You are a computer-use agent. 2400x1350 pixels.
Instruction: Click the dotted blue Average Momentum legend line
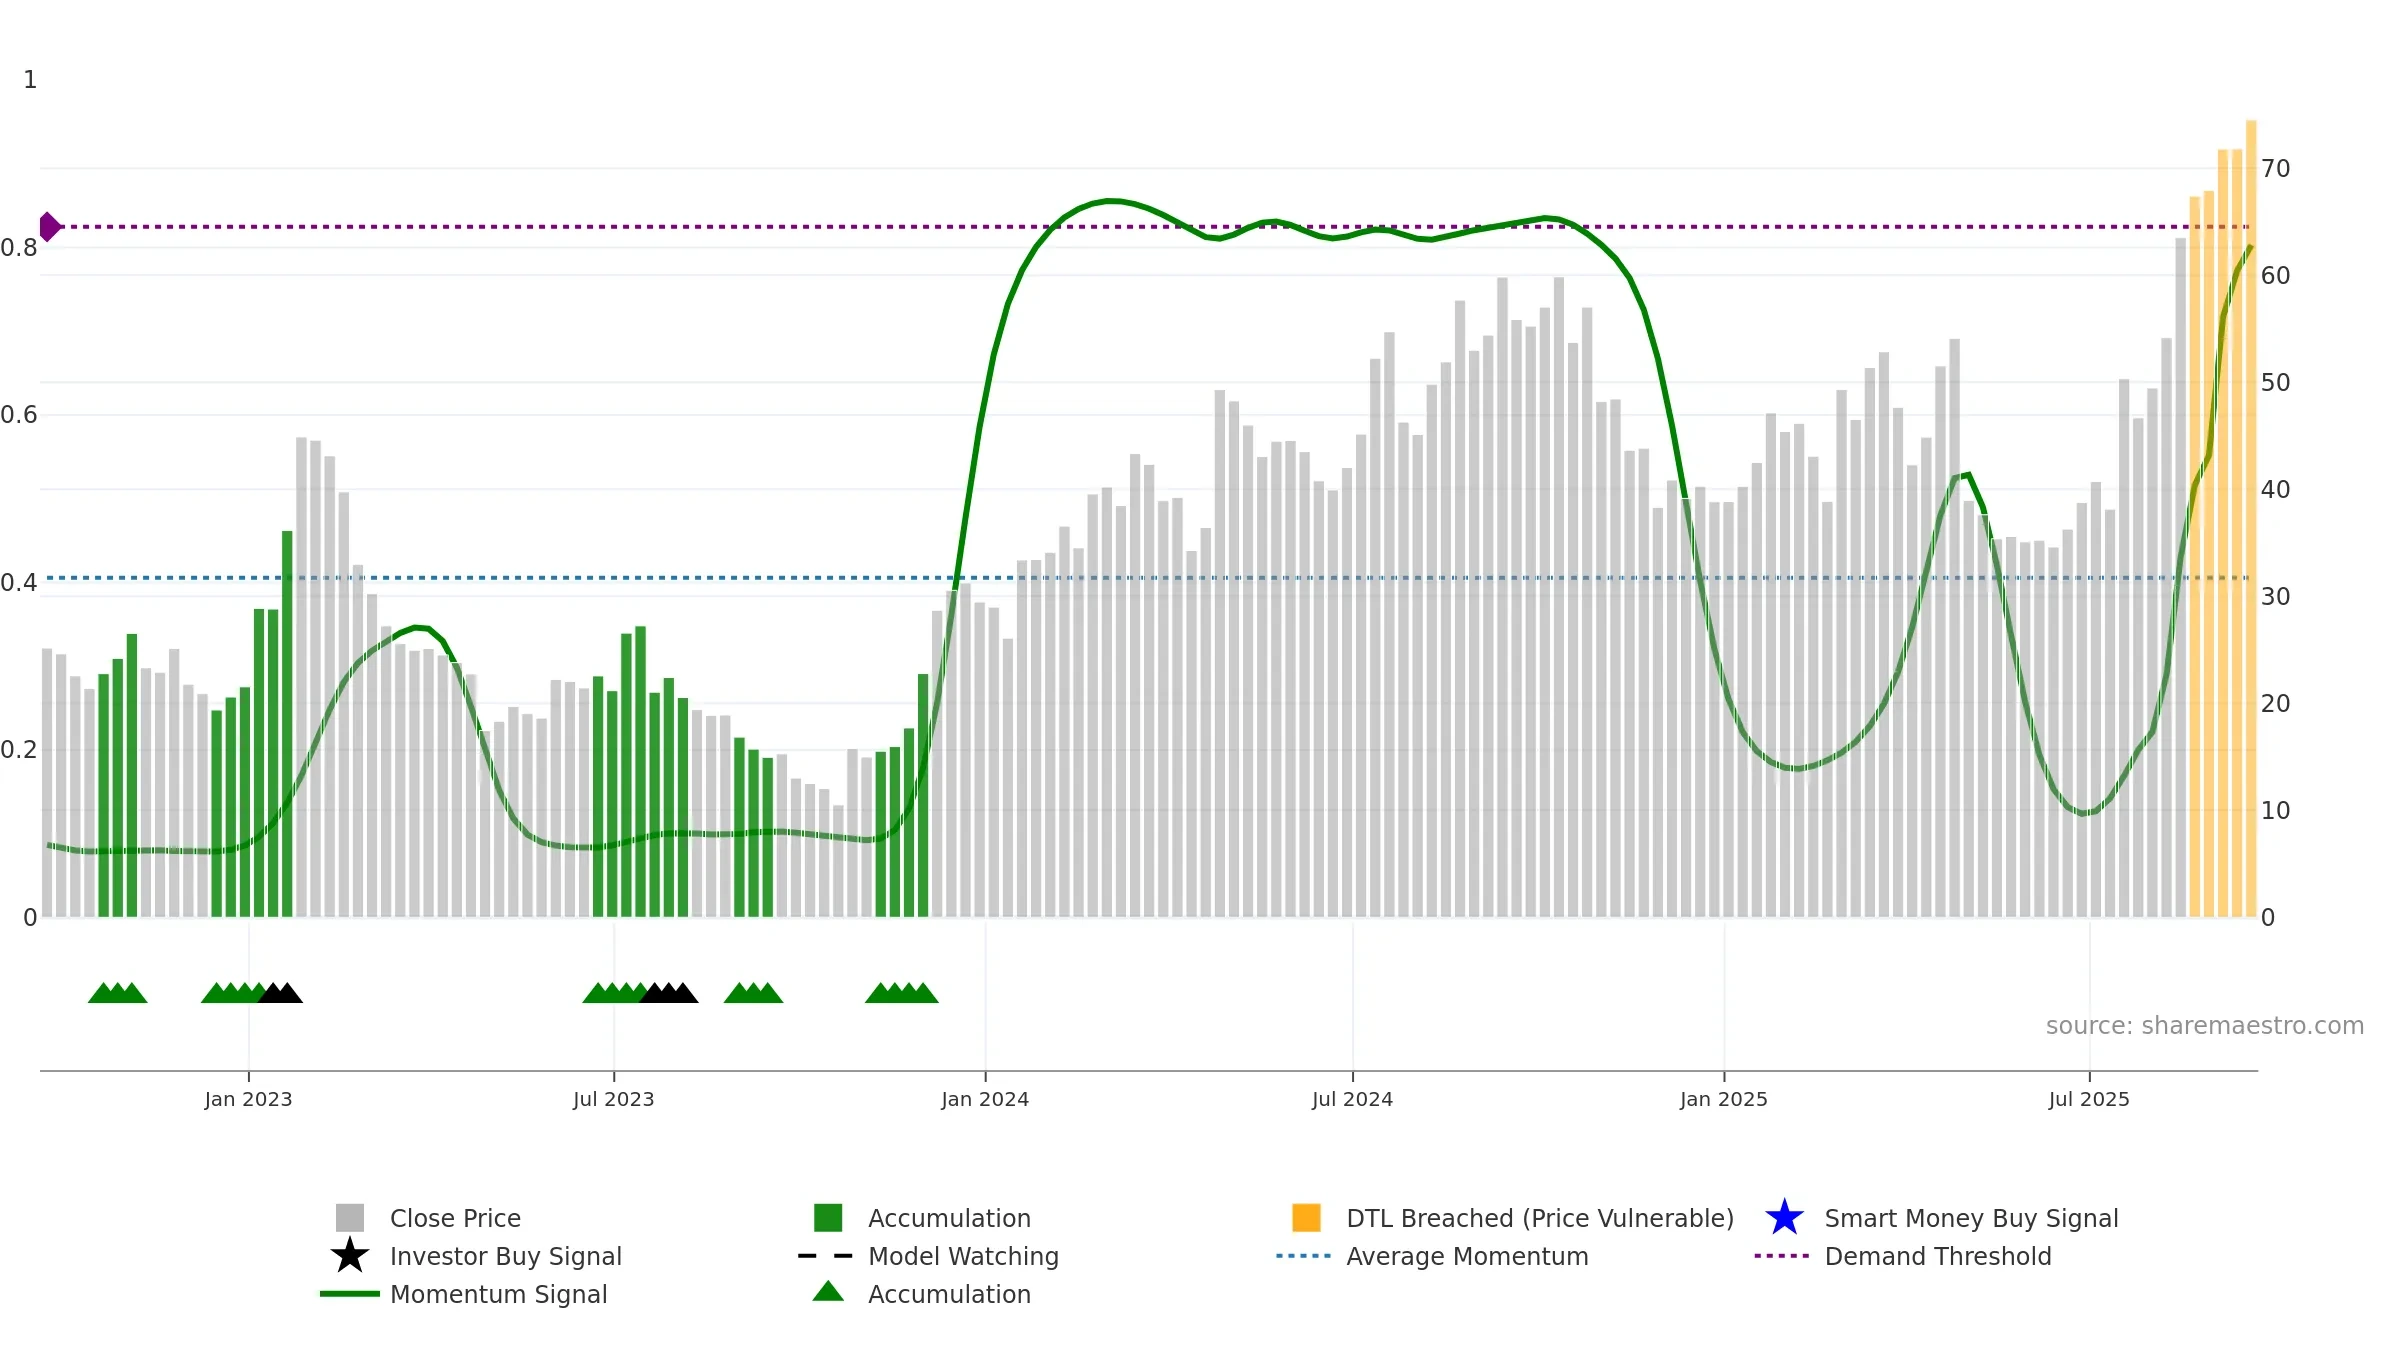pyautogui.click(x=1304, y=1256)
